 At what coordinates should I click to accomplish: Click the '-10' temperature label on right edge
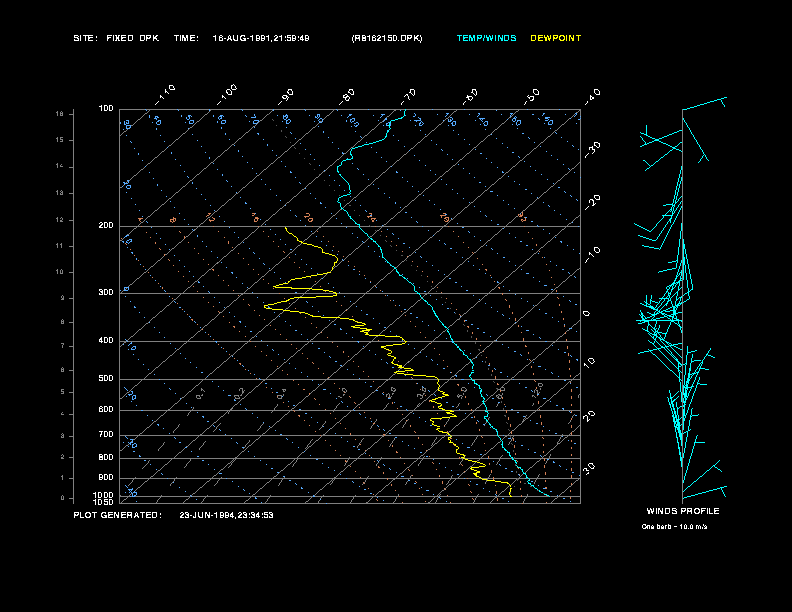pyautogui.click(x=593, y=255)
